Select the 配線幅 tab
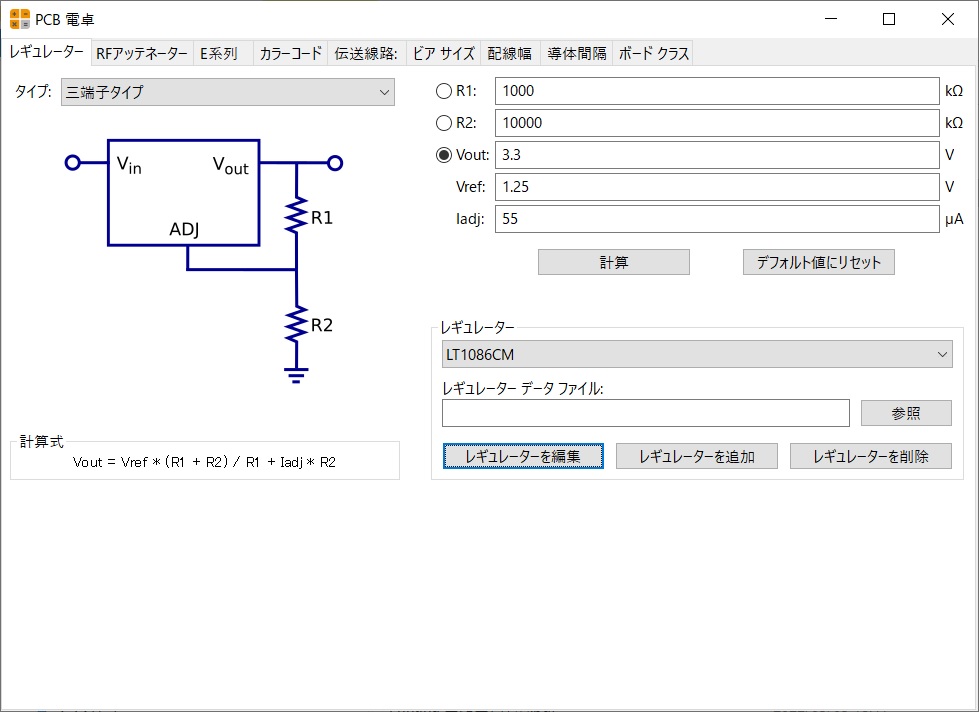979x712 pixels. 509,54
